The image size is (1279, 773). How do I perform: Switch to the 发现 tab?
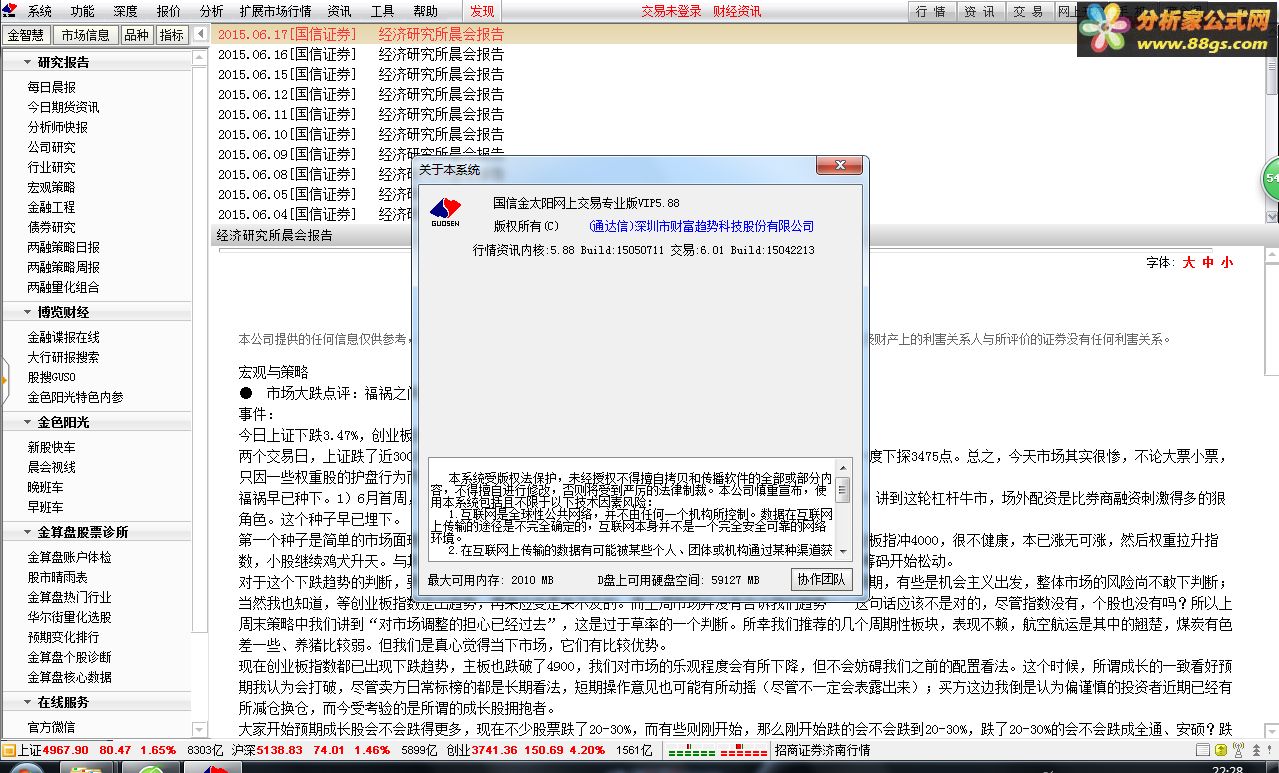482,11
